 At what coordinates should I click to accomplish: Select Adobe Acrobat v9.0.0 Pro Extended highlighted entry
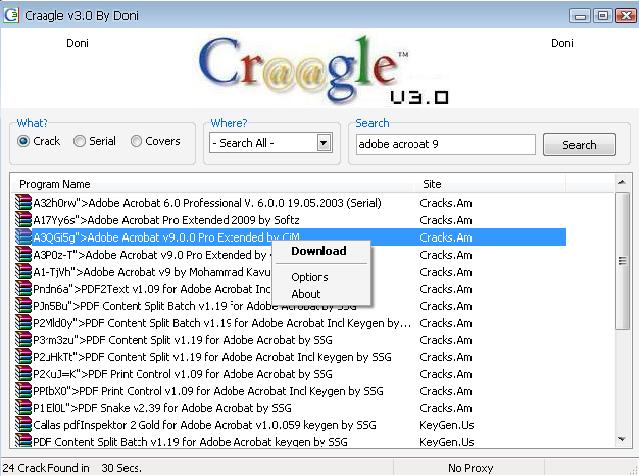[166, 237]
